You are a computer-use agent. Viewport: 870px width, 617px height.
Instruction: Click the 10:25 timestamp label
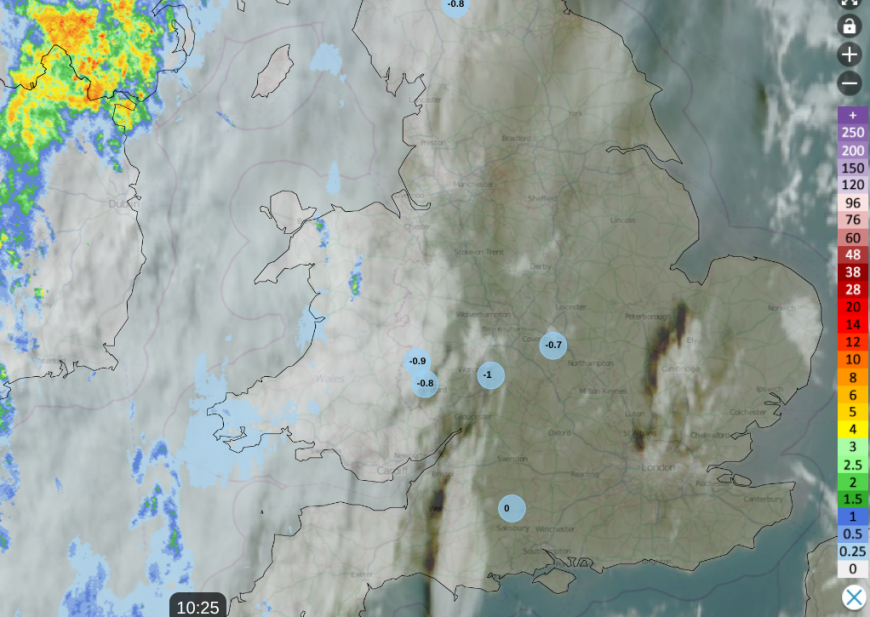point(198,606)
